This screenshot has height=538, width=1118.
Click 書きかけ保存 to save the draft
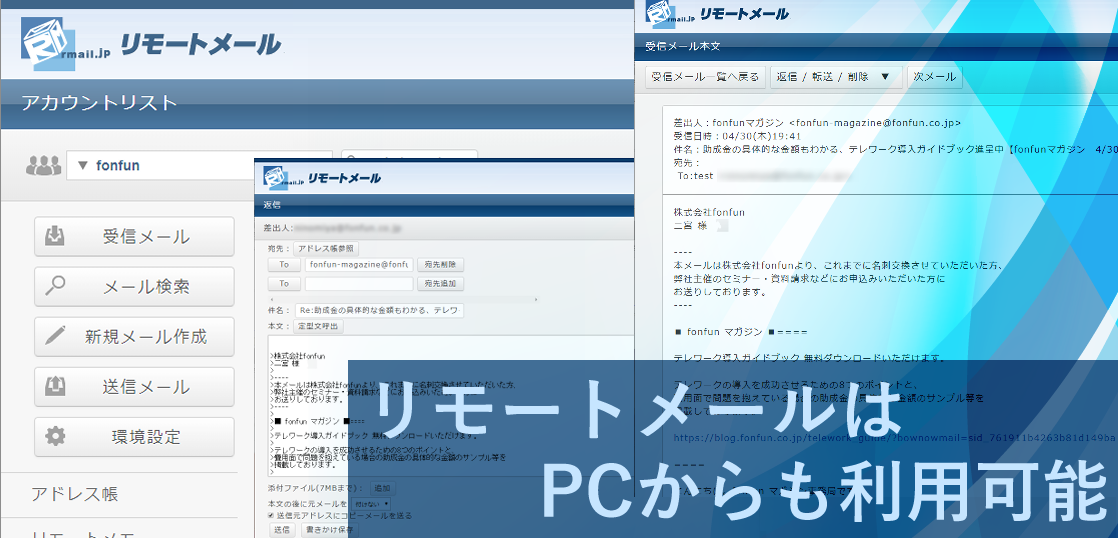pyautogui.click(x=329, y=530)
